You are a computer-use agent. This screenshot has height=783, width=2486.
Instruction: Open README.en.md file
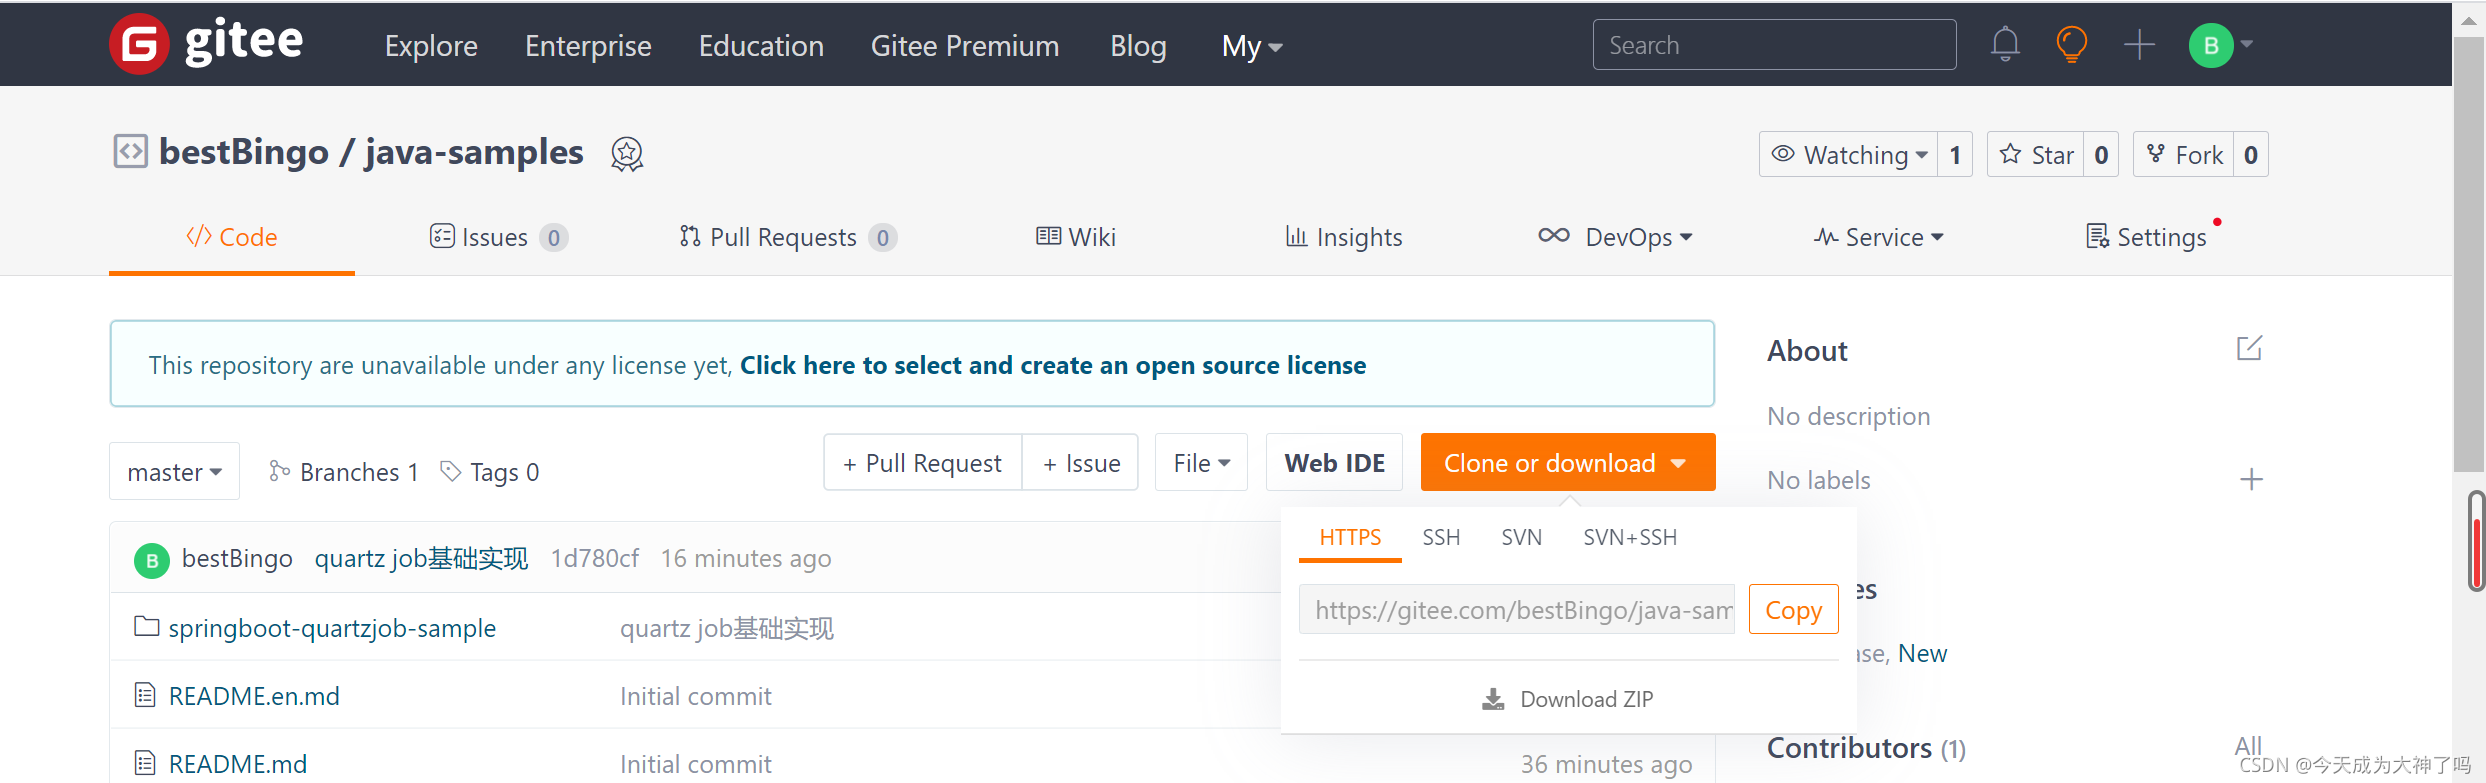254,696
